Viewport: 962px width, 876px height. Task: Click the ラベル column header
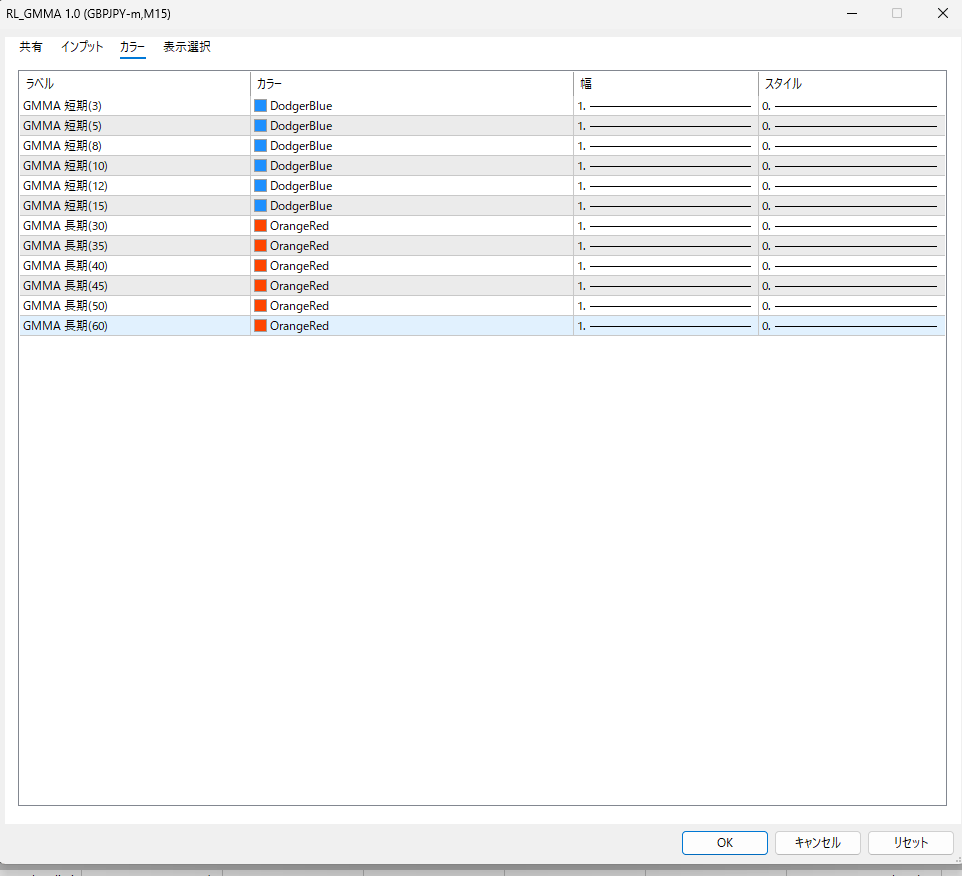coord(134,83)
